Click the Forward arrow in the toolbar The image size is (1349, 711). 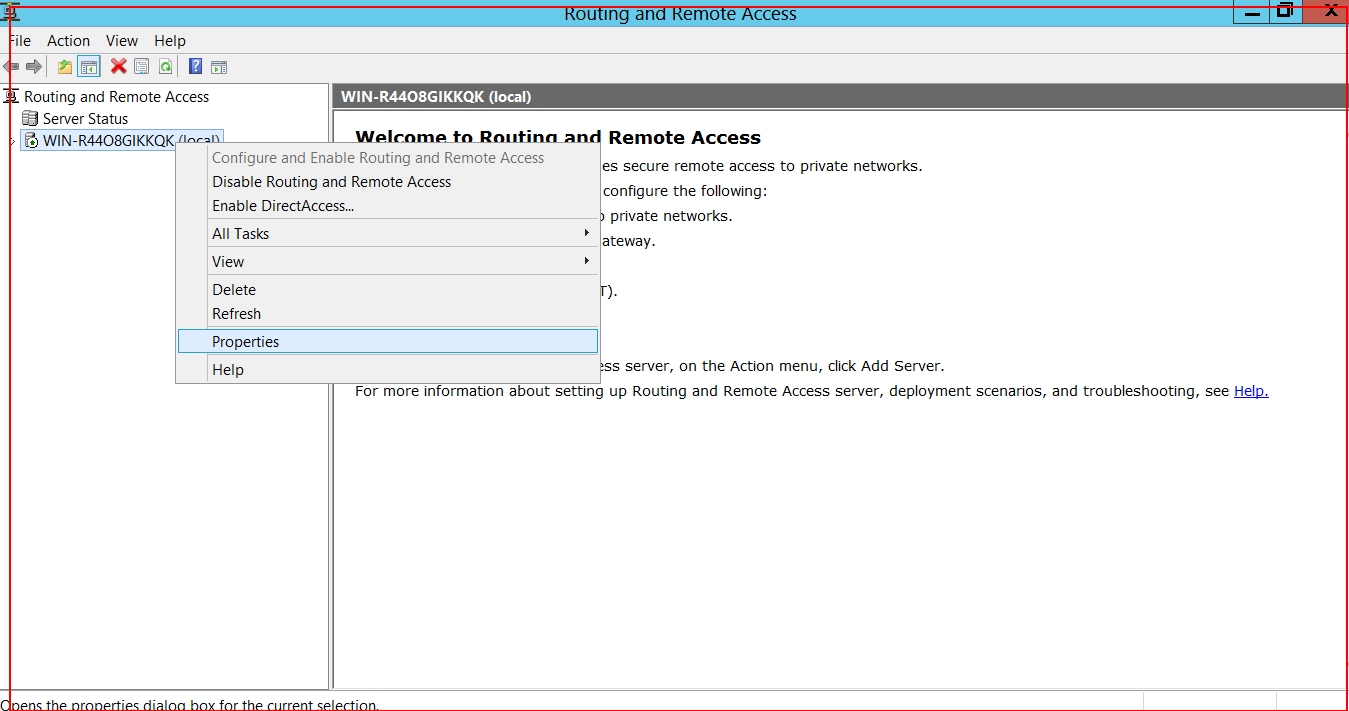[34, 67]
